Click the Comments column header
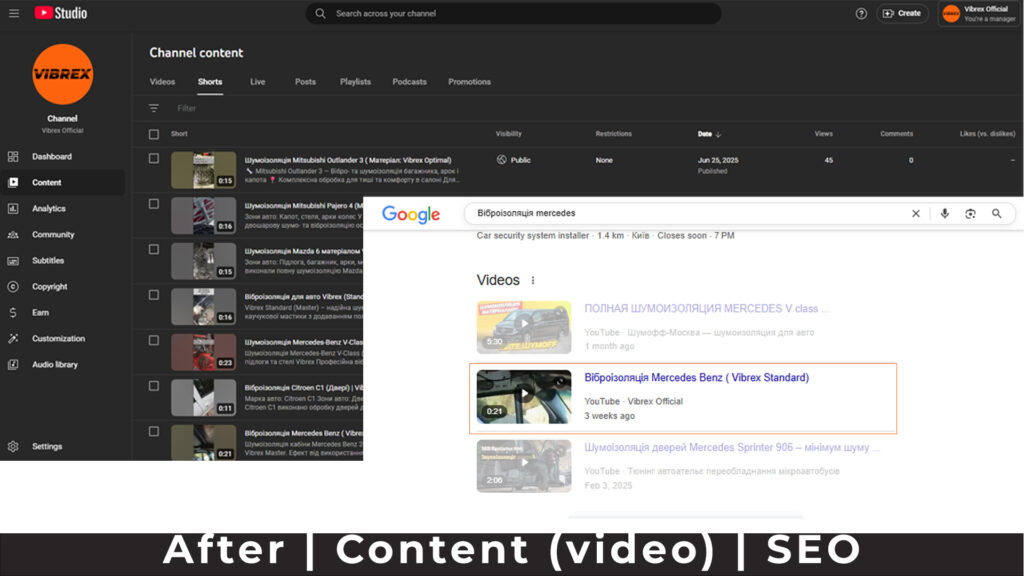Screen dimensions: 1024x576 [896, 134]
